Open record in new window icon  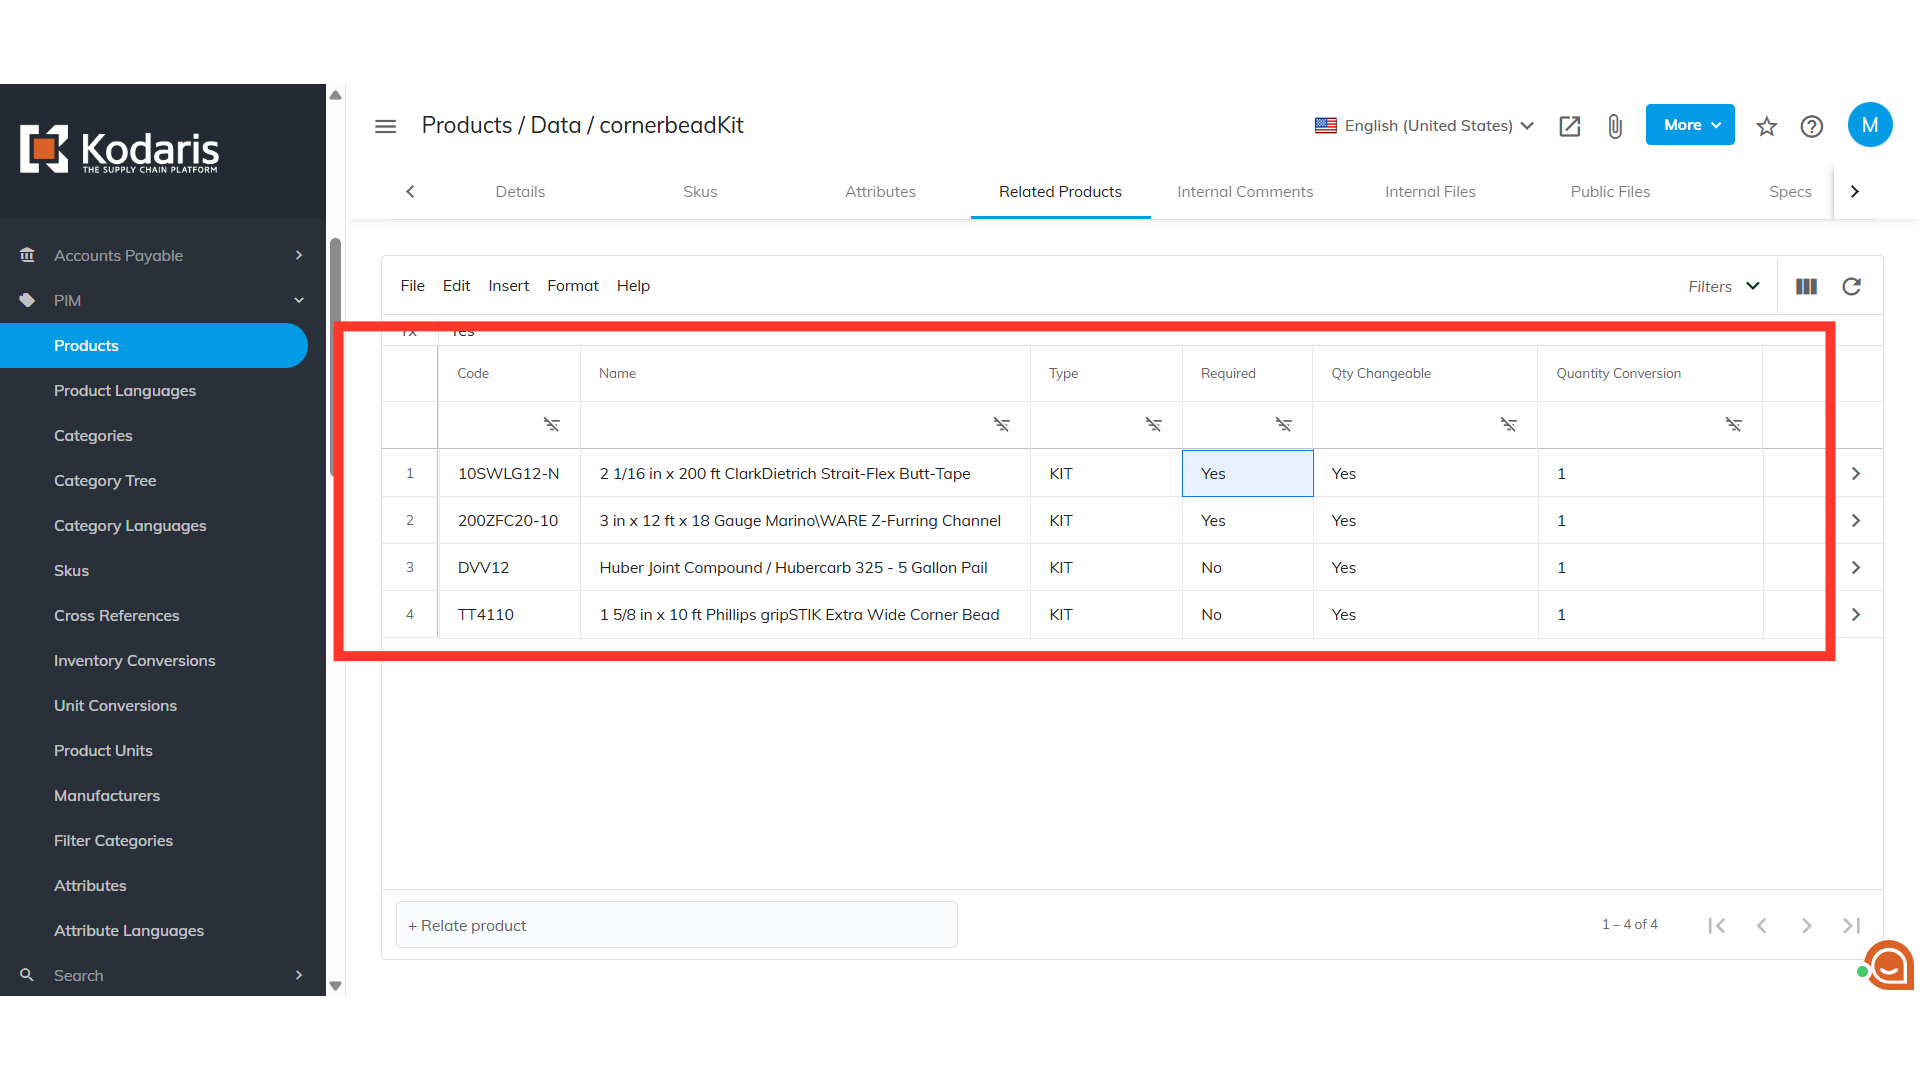[x=1569, y=126]
